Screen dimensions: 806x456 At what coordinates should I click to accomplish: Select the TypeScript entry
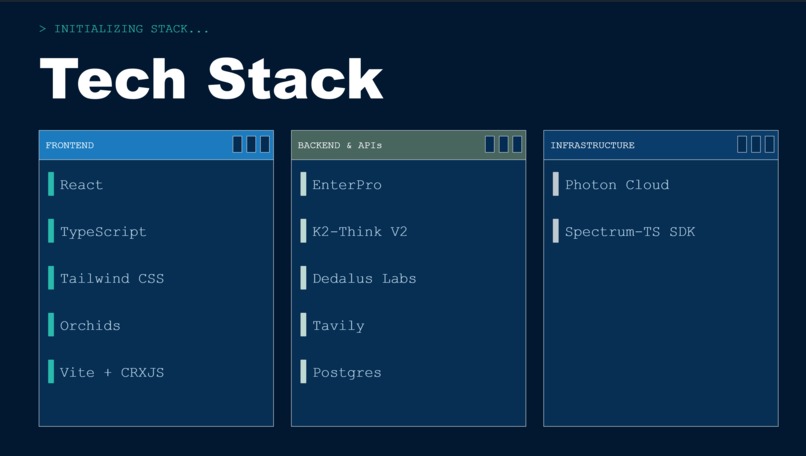point(103,232)
